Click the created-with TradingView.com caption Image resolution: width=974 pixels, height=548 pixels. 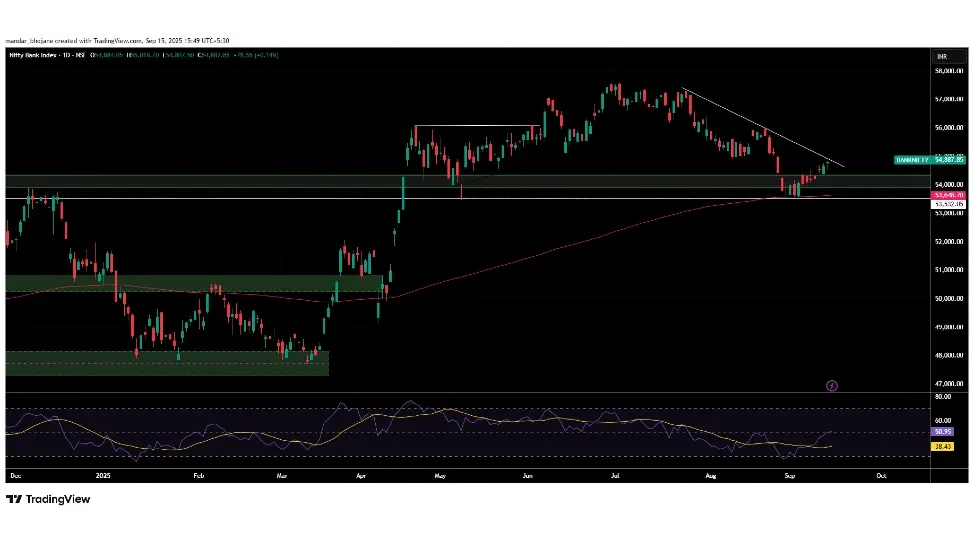coord(117,40)
